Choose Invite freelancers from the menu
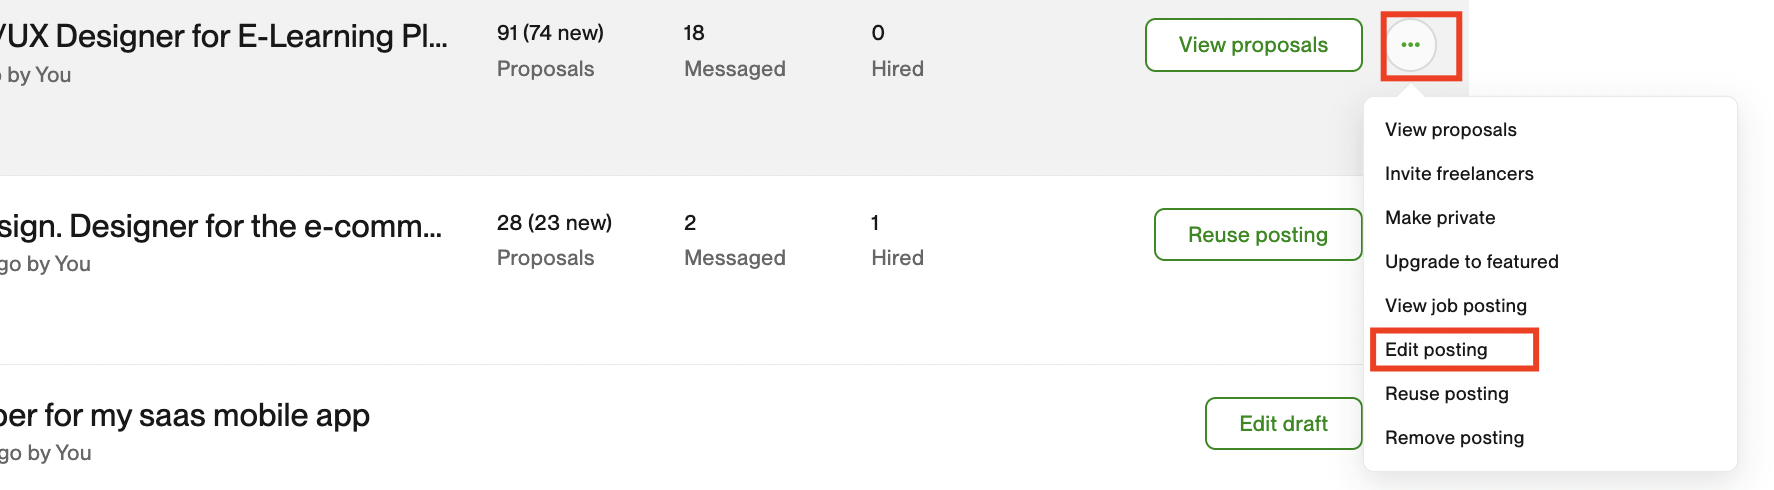This screenshot has height=490, width=1774. click(1459, 174)
